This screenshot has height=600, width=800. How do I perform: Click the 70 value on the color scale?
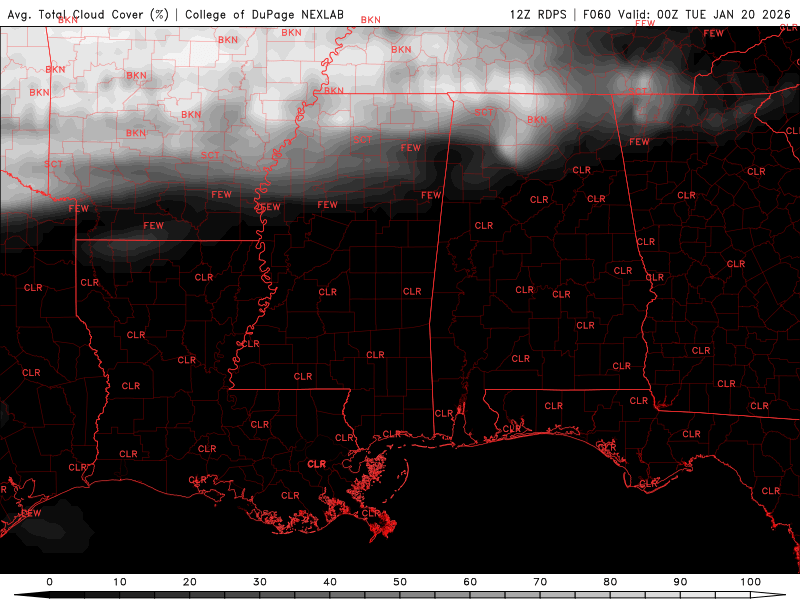[x=540, y=582]
